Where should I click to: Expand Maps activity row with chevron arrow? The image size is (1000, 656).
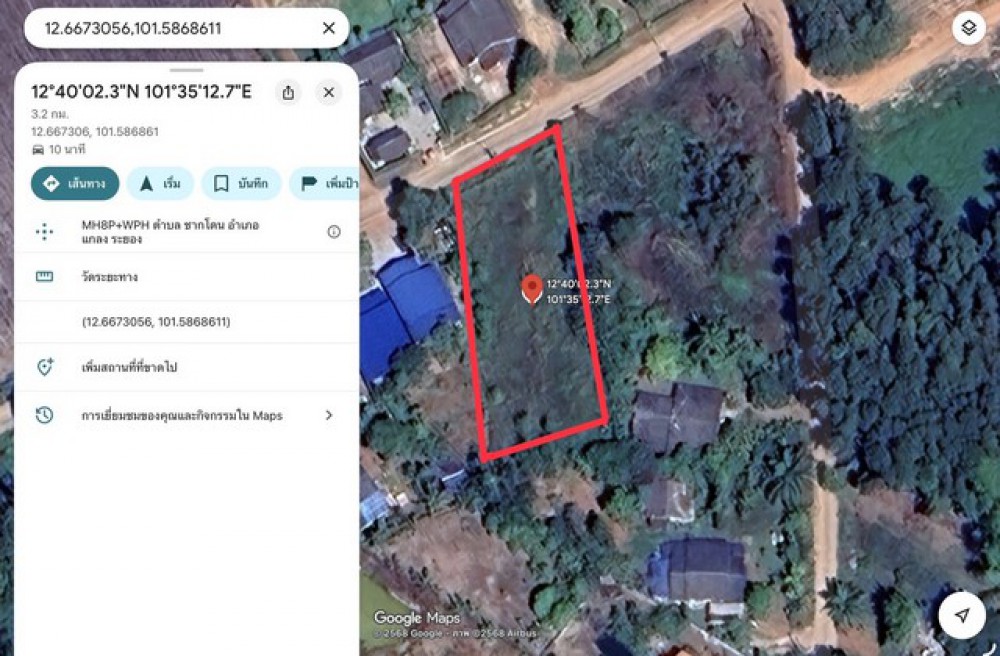[329, 415]
